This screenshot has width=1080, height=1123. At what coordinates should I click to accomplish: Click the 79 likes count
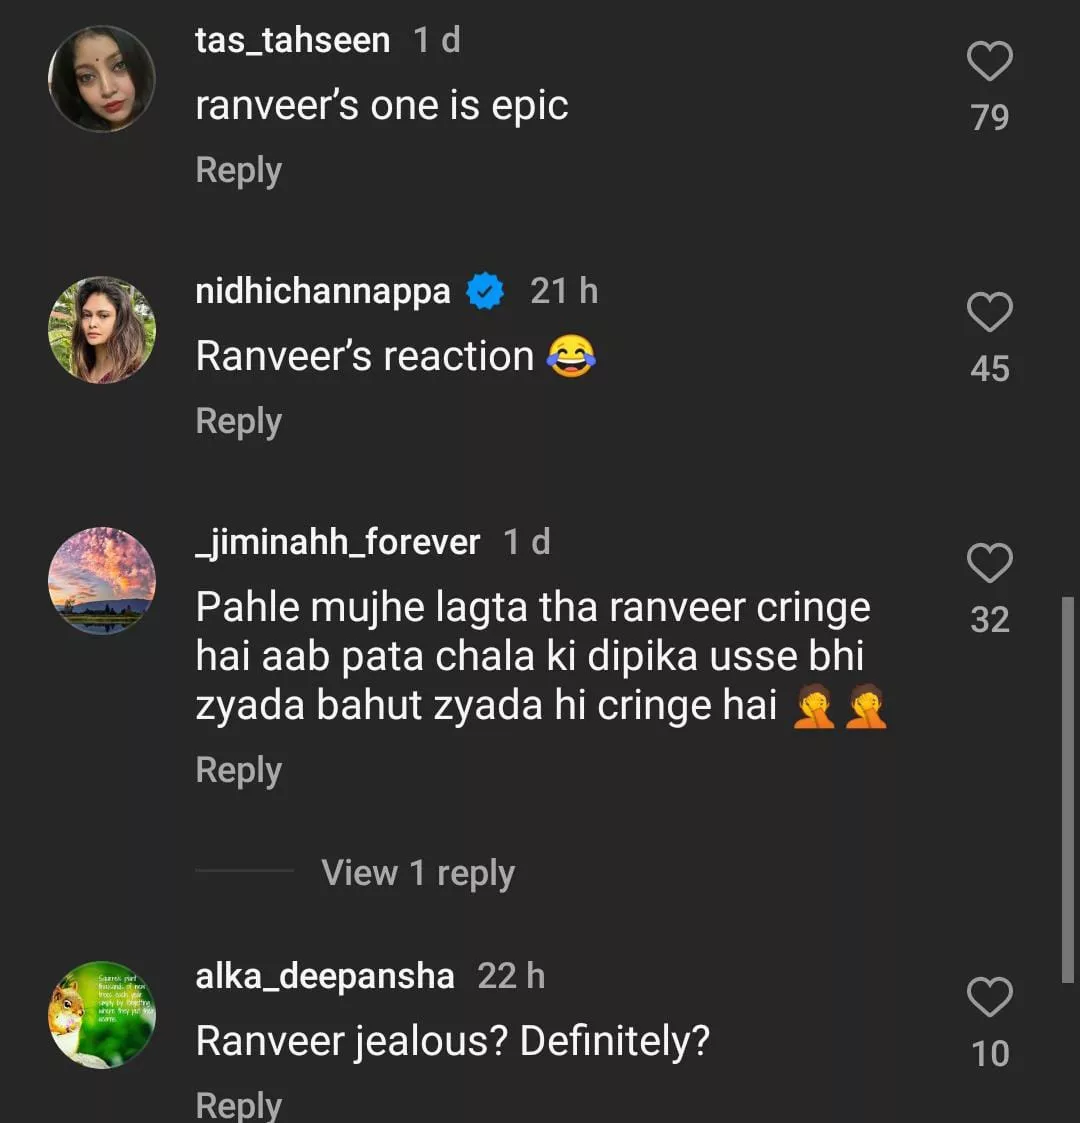(990, 117)
